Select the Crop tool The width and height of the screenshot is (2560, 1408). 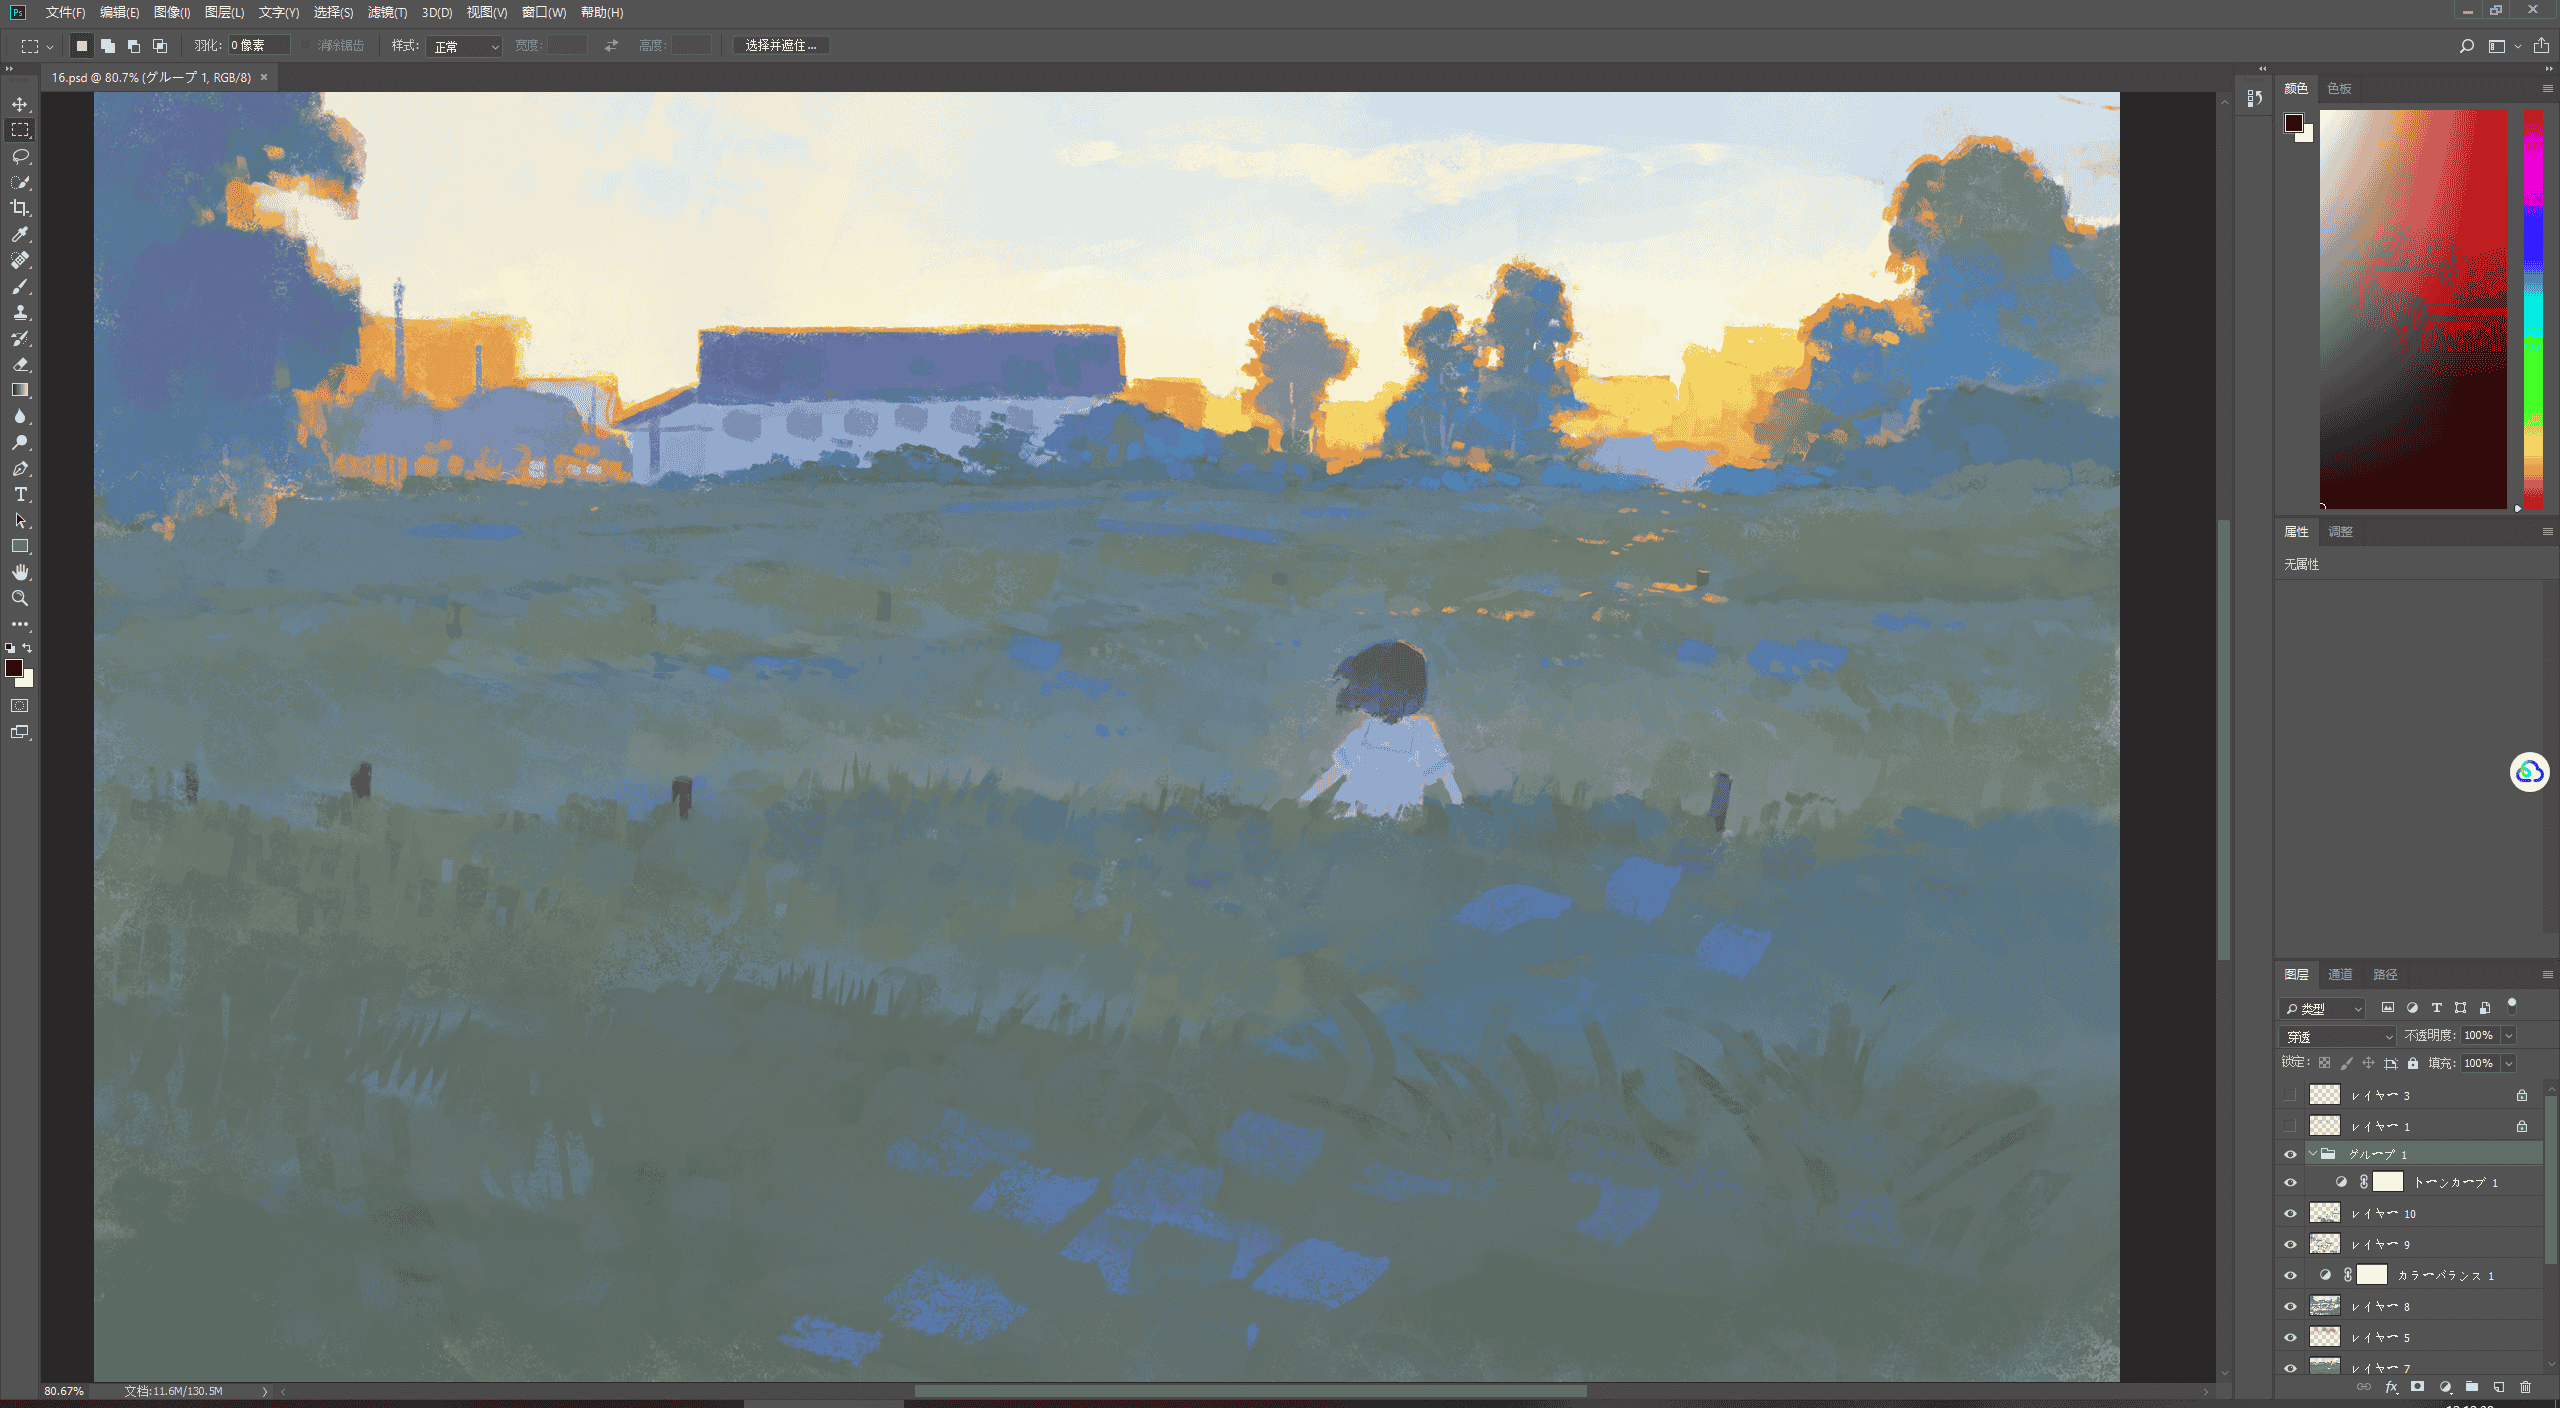pyautogui.click(x=20, y=208)
